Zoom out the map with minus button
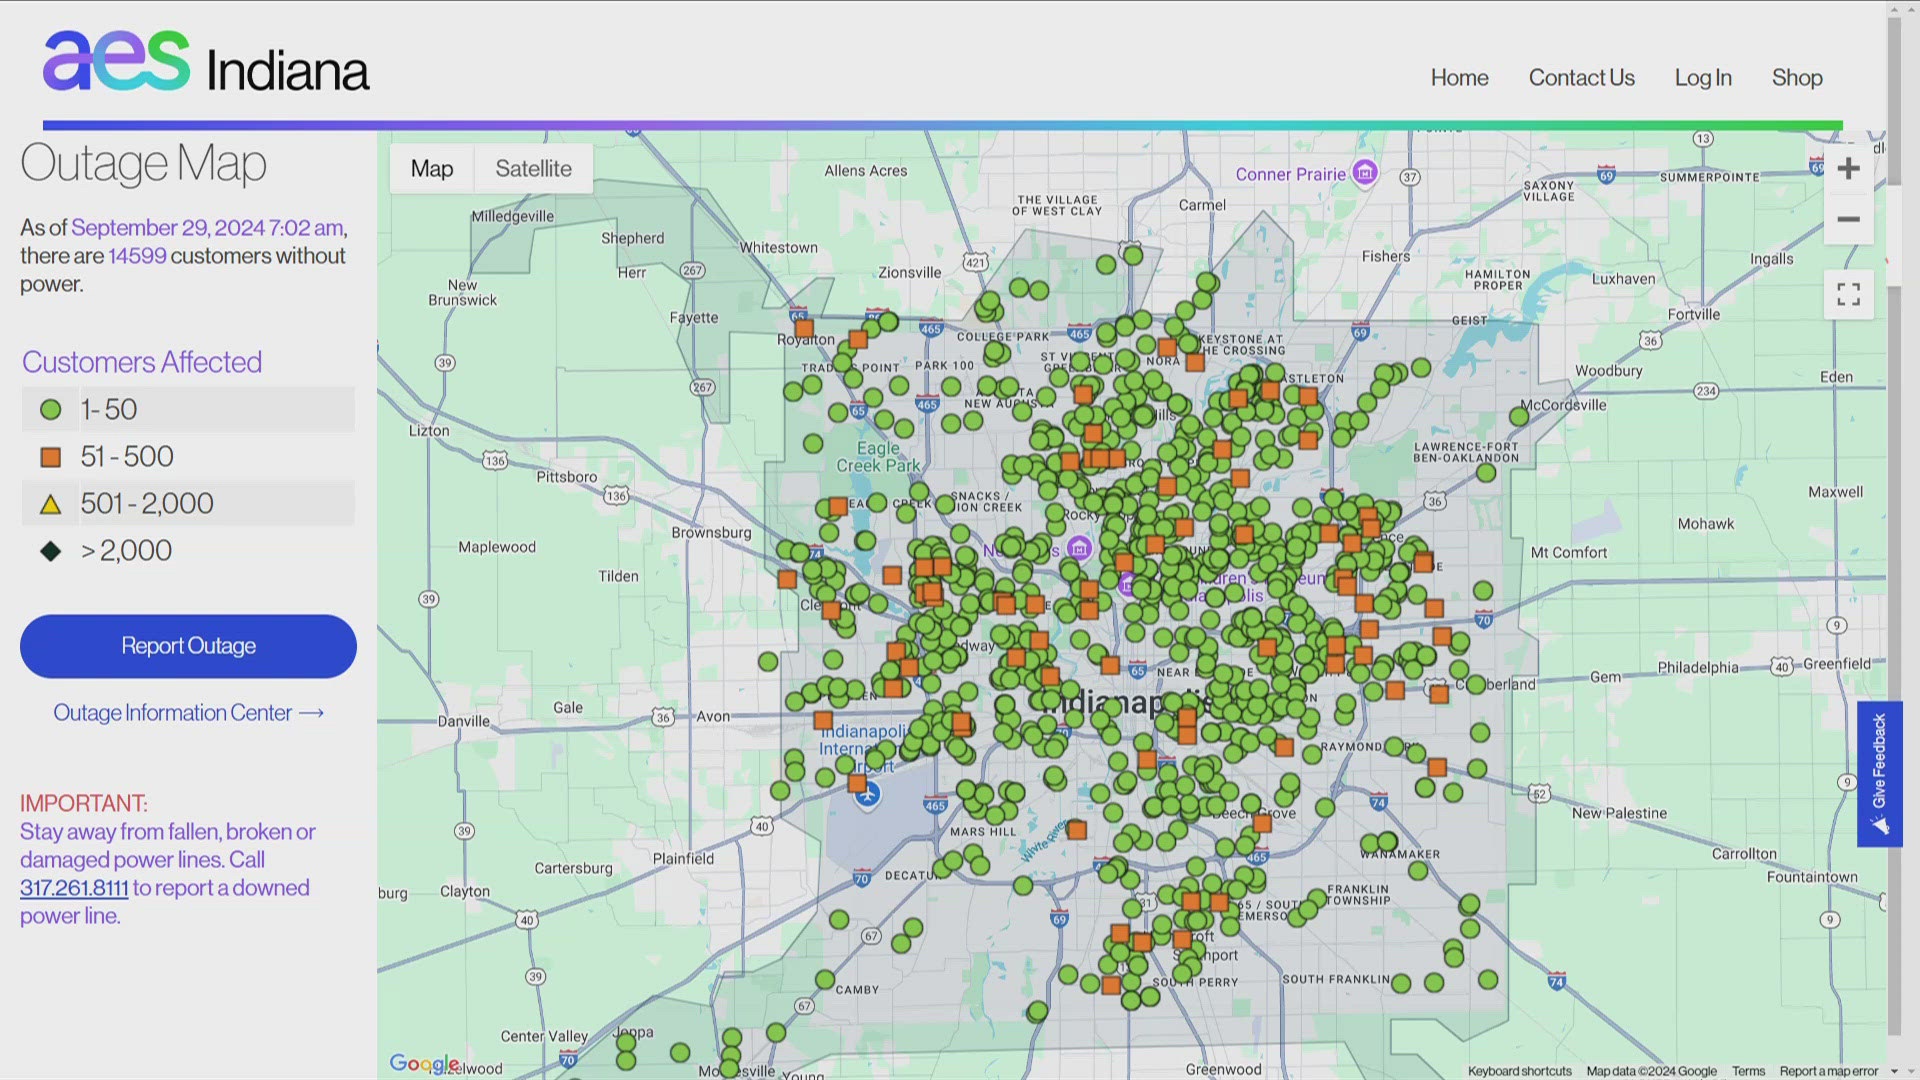 click(x=1848, y=219)
